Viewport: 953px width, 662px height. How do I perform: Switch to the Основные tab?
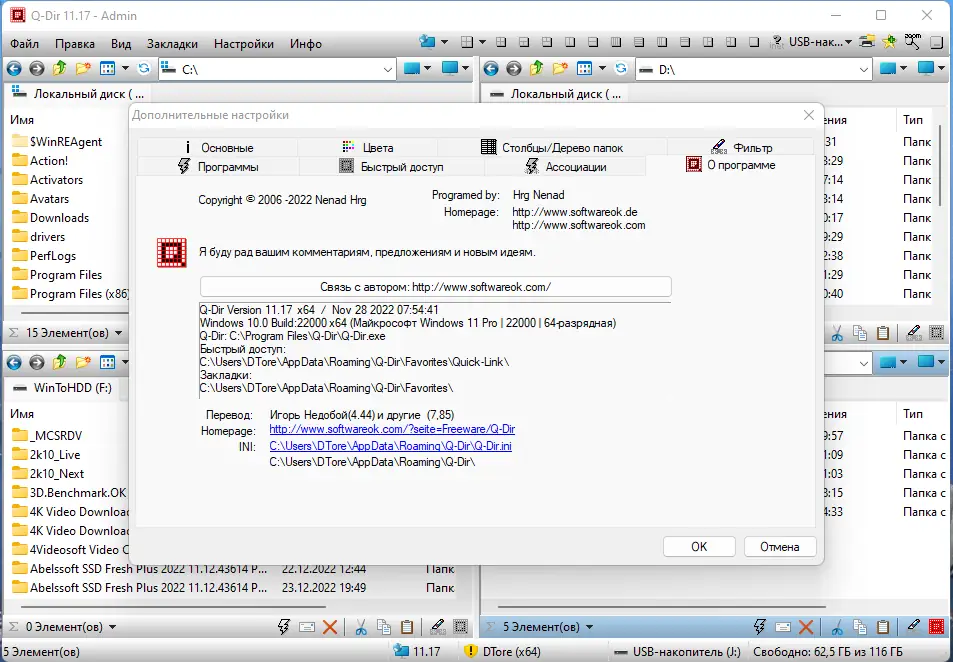pos(218,147)
